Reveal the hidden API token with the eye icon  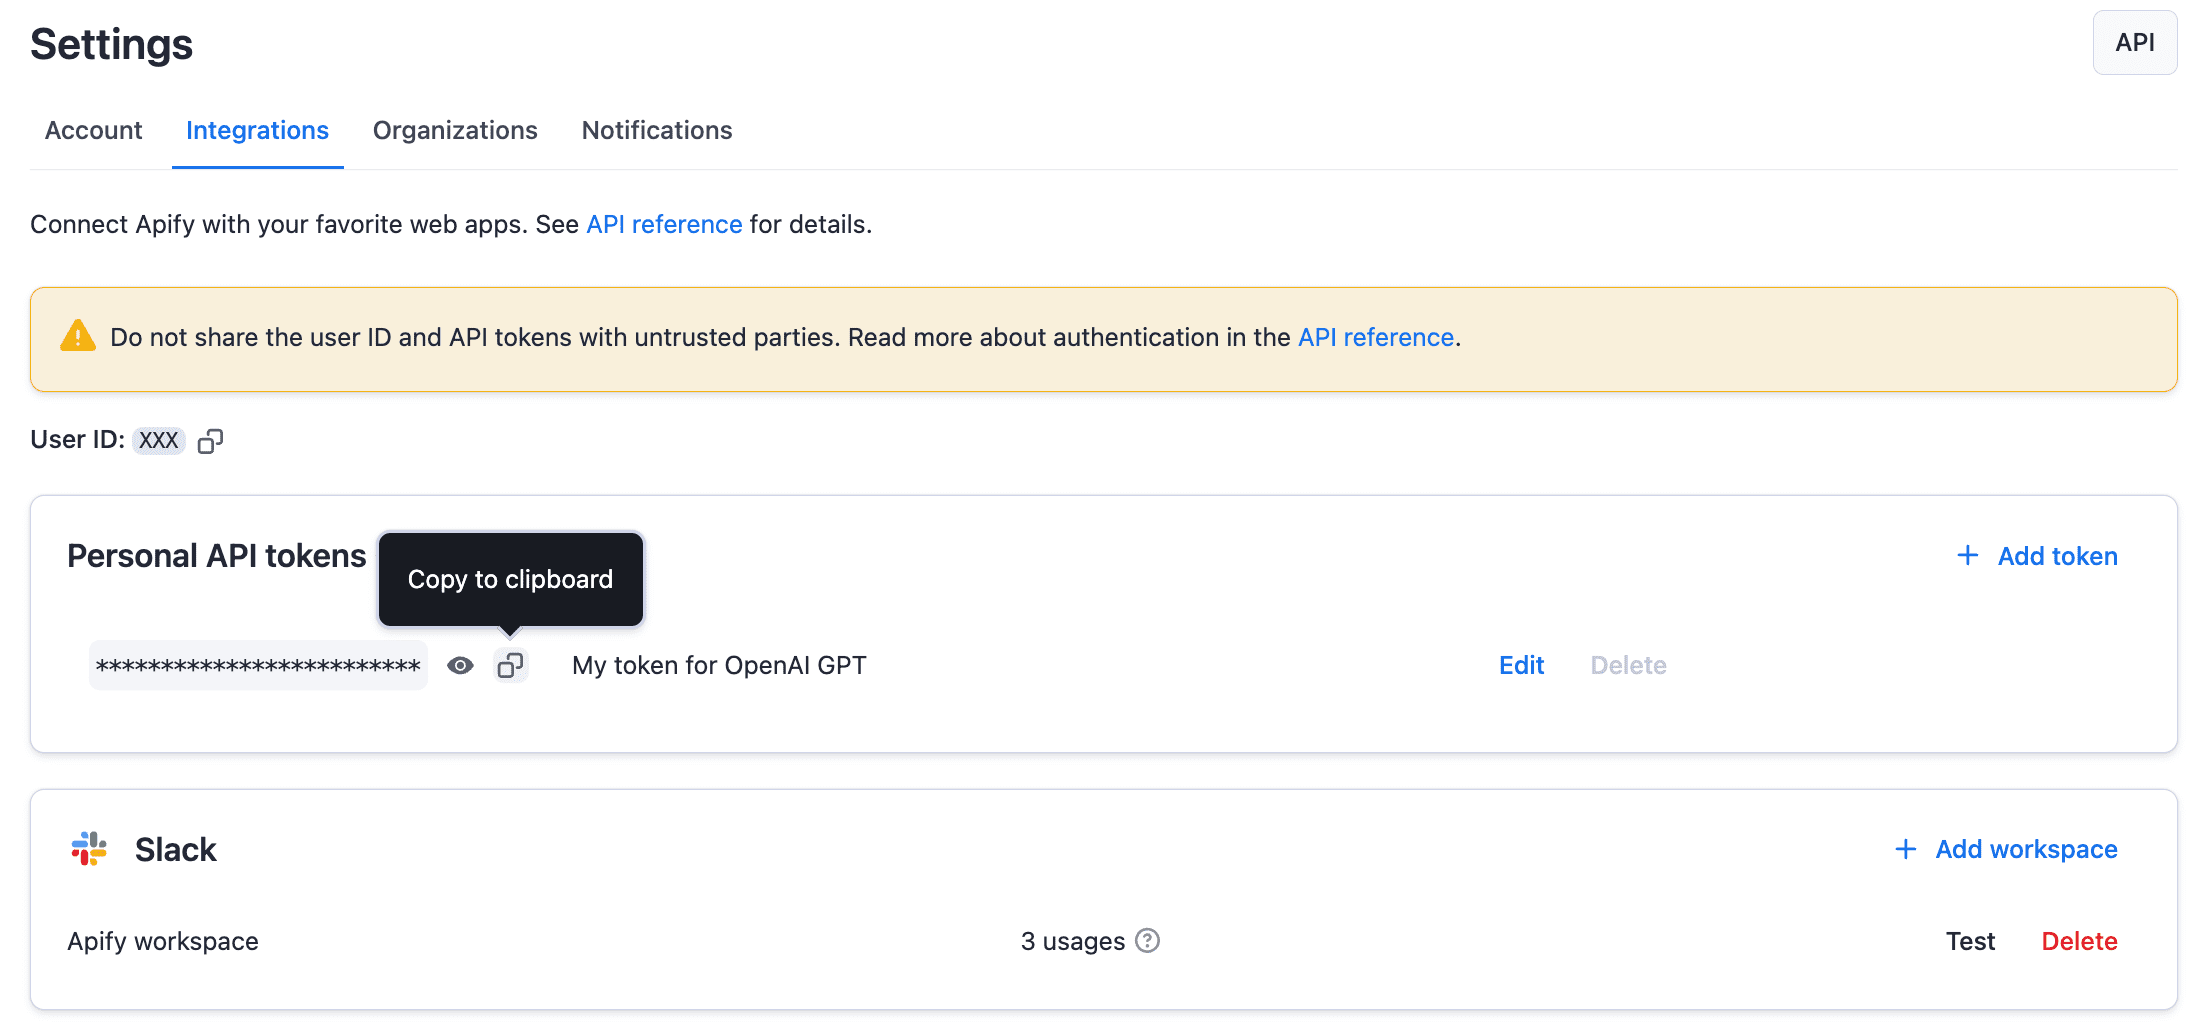460,664
